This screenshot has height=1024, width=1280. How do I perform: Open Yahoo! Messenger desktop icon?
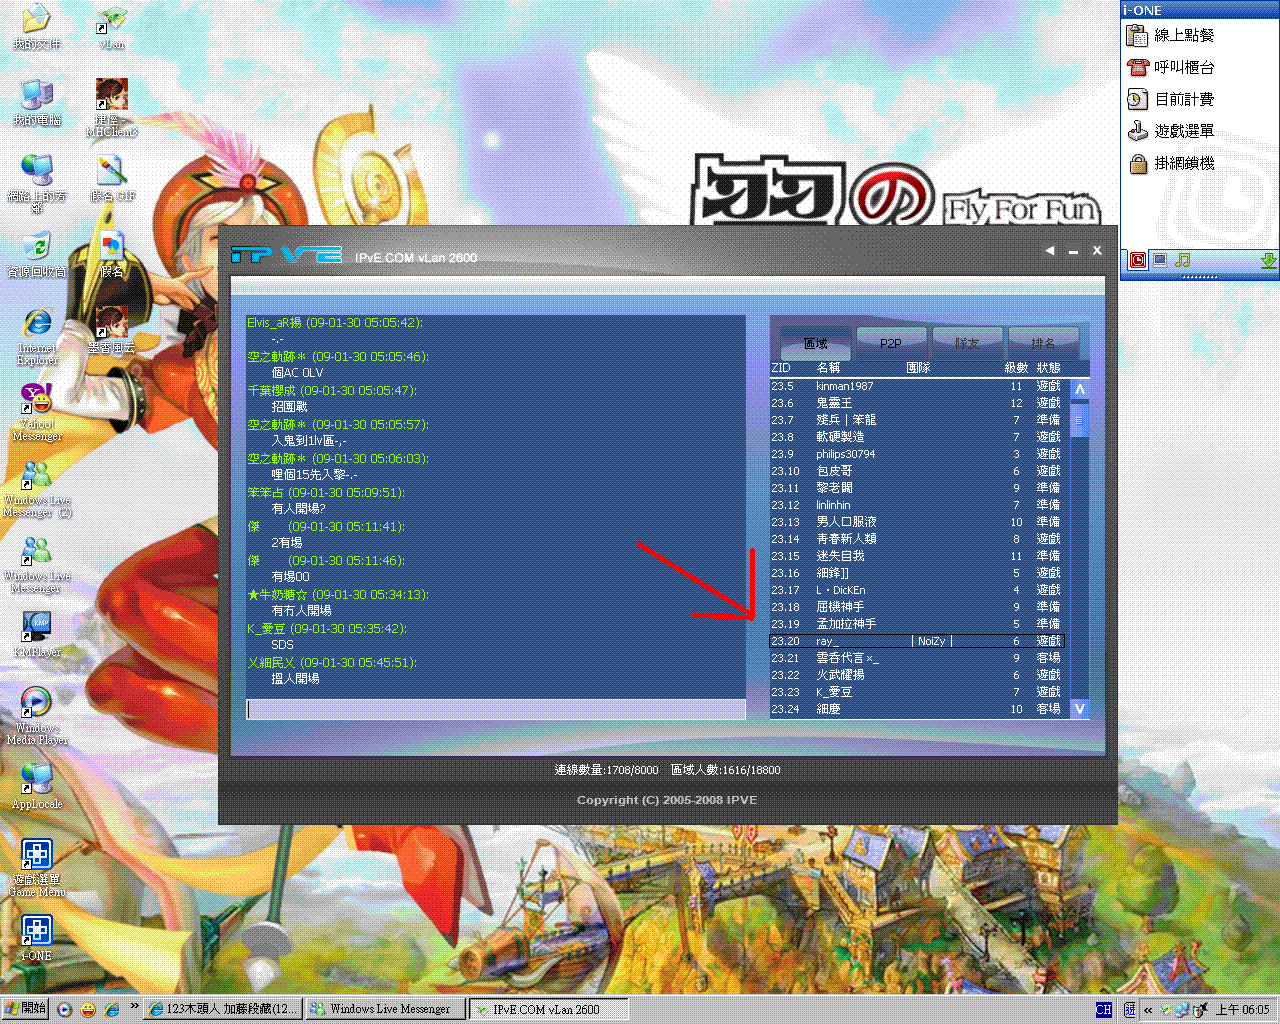tap(36, 399)
